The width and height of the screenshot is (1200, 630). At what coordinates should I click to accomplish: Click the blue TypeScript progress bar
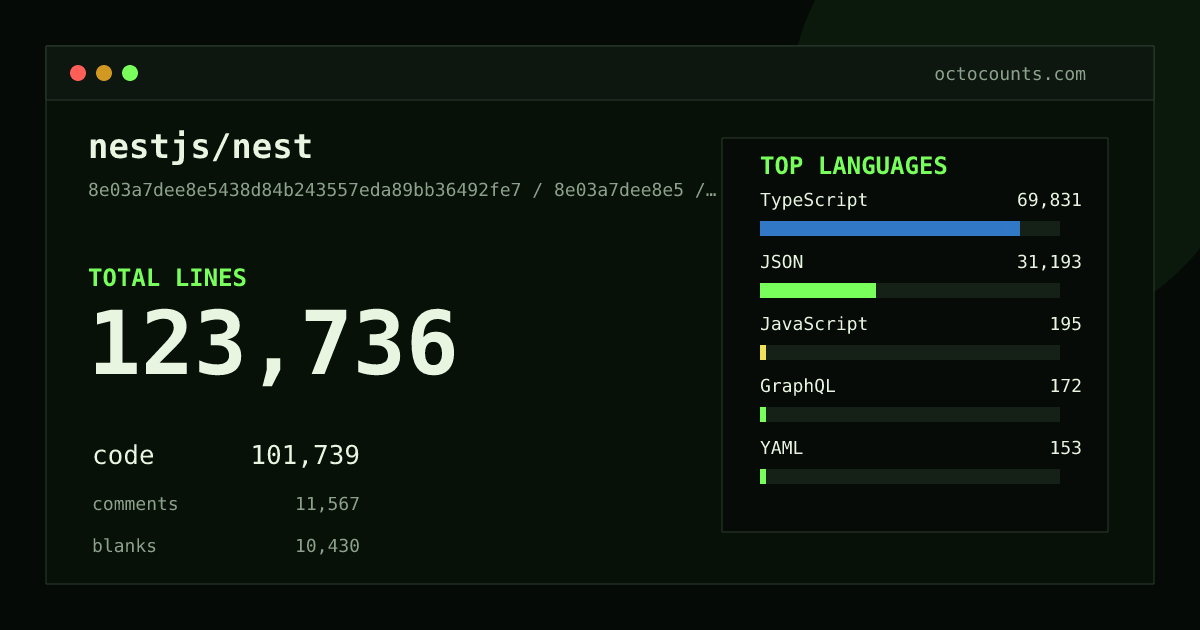click(890, 228)
